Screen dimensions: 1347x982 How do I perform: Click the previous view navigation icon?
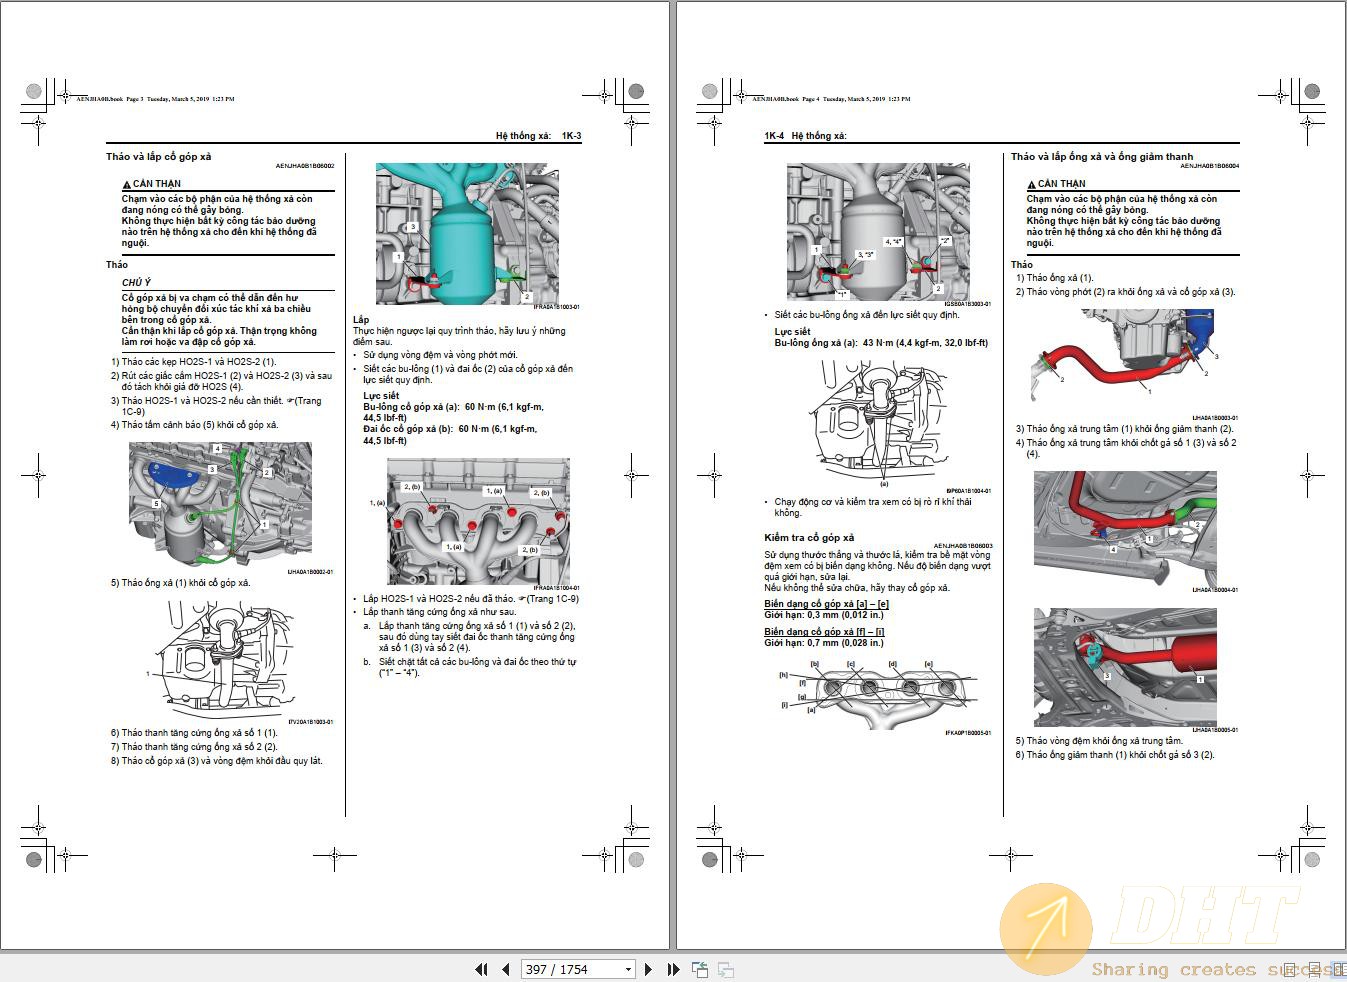[x=700, y=969]
